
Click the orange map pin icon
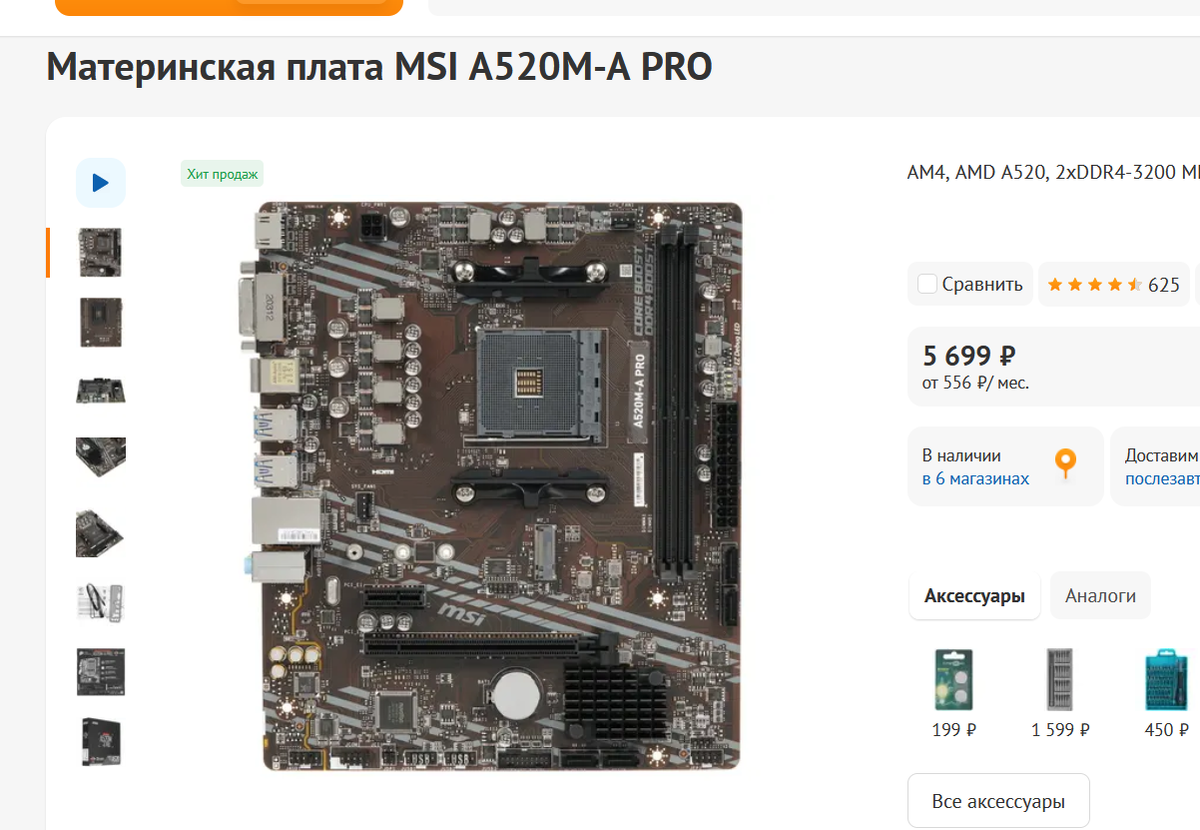click(x=1066, y=464)
